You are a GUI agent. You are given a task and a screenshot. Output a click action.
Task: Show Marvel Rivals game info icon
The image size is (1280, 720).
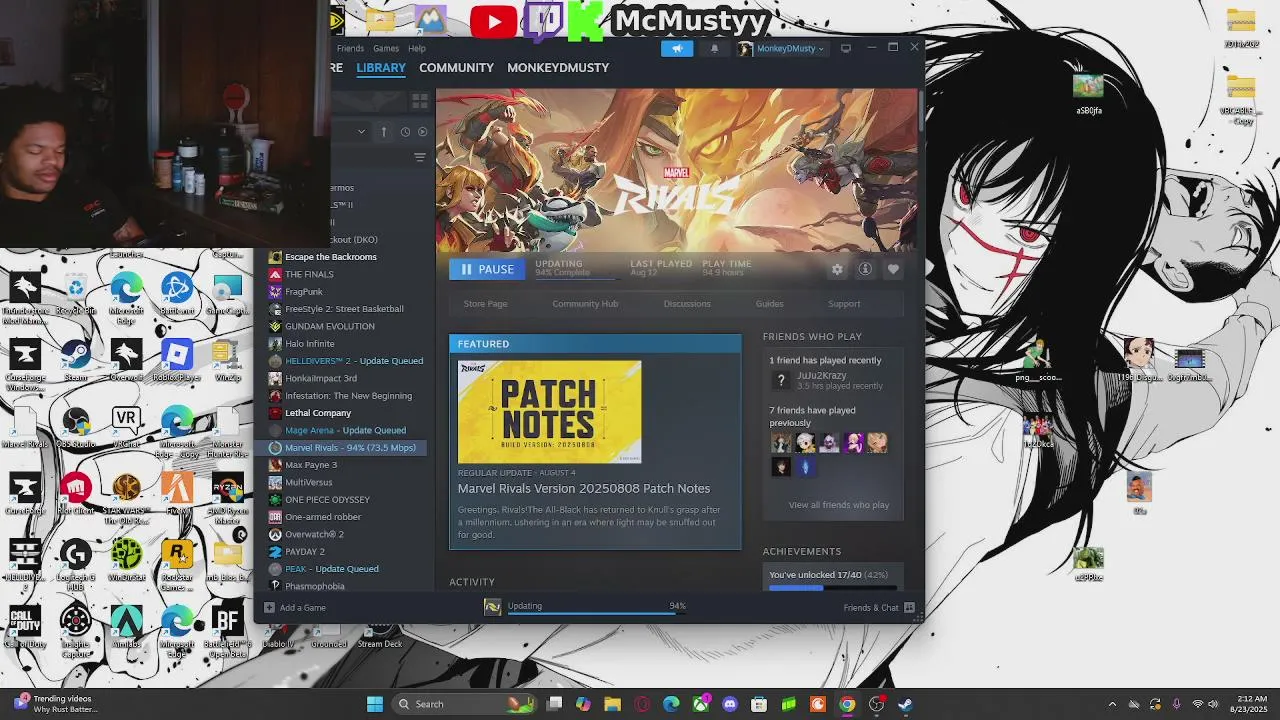[865, 269]
